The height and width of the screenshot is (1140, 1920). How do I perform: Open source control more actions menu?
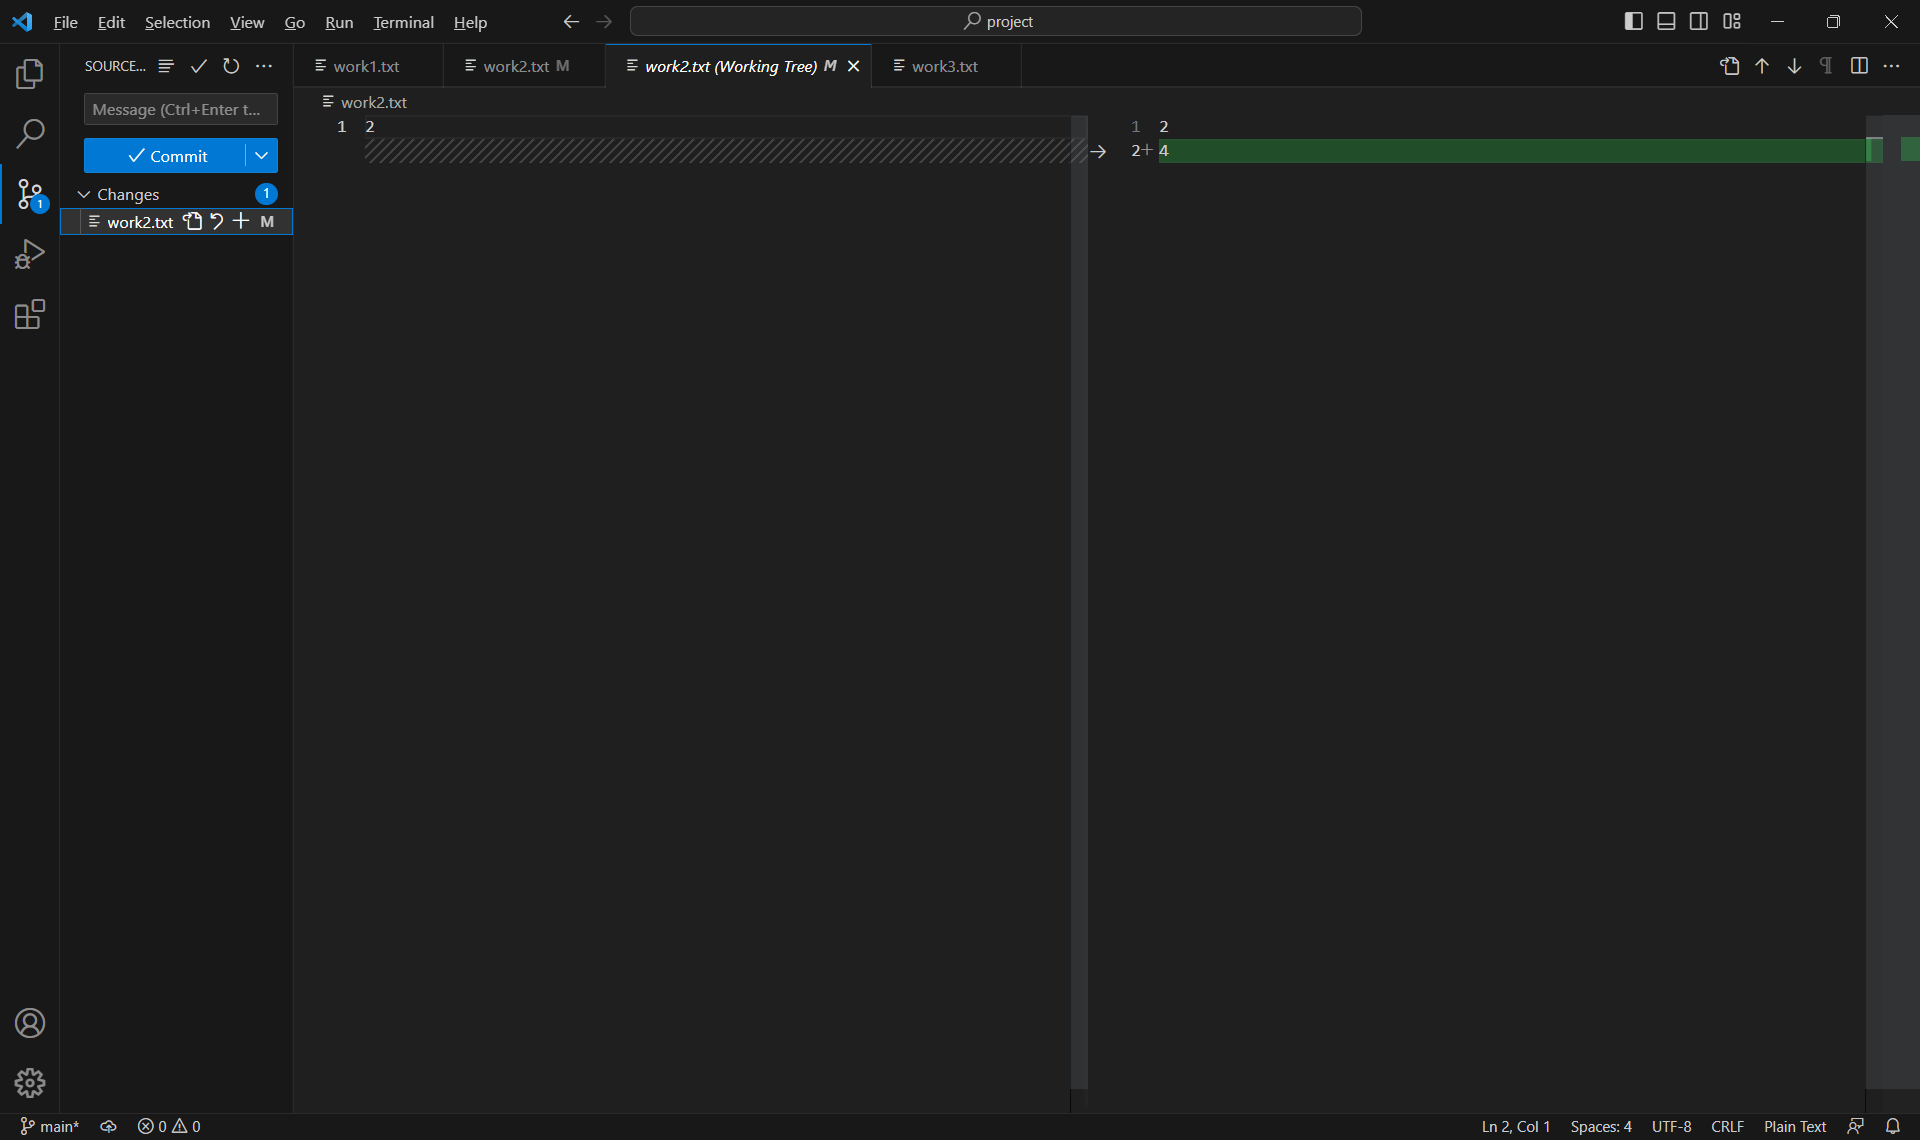[264, 66]
